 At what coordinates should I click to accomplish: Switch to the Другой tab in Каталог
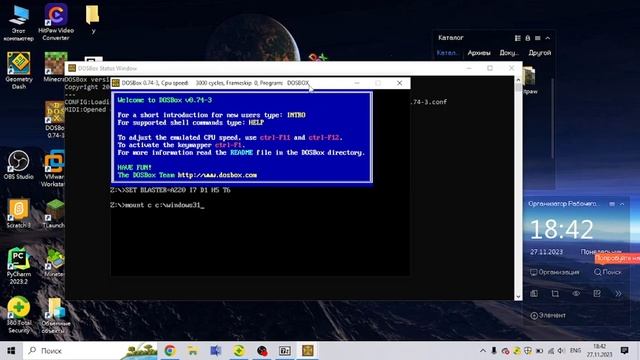click(540, 53)
